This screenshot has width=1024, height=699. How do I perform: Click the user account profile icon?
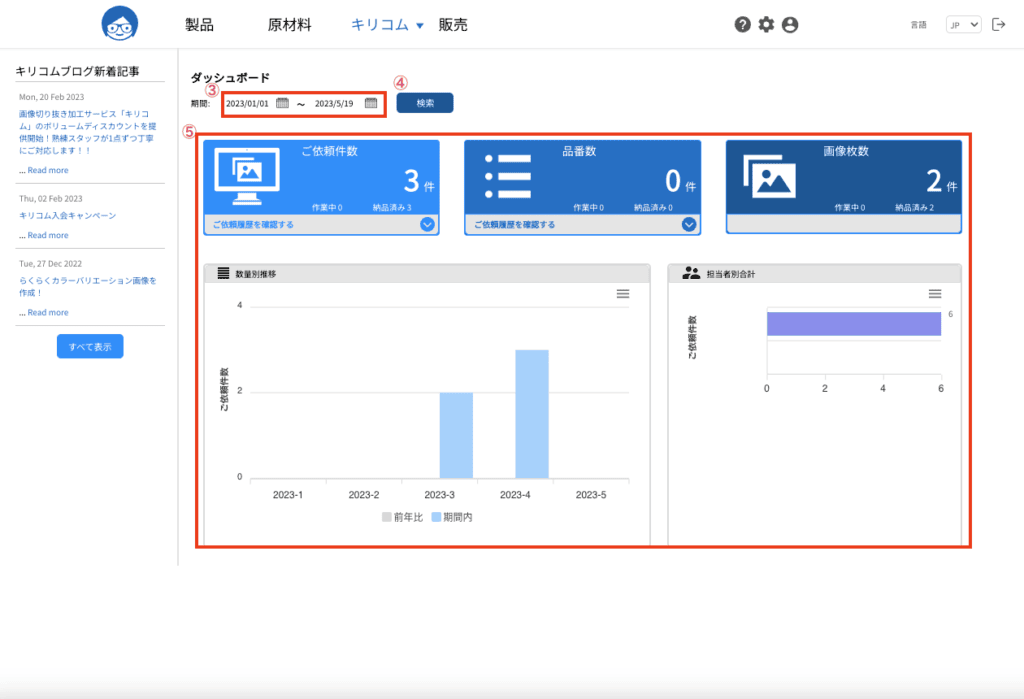[x=790, y=25]
